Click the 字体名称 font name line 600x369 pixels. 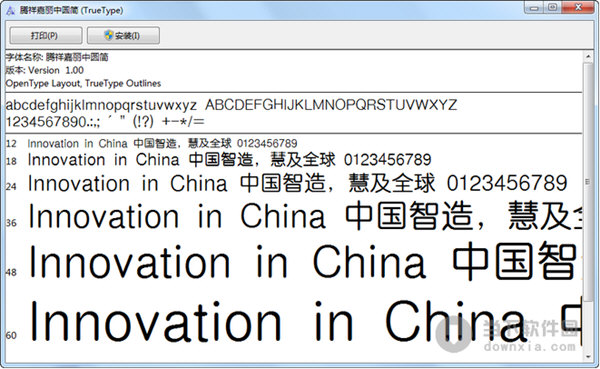tap(57, 57)
